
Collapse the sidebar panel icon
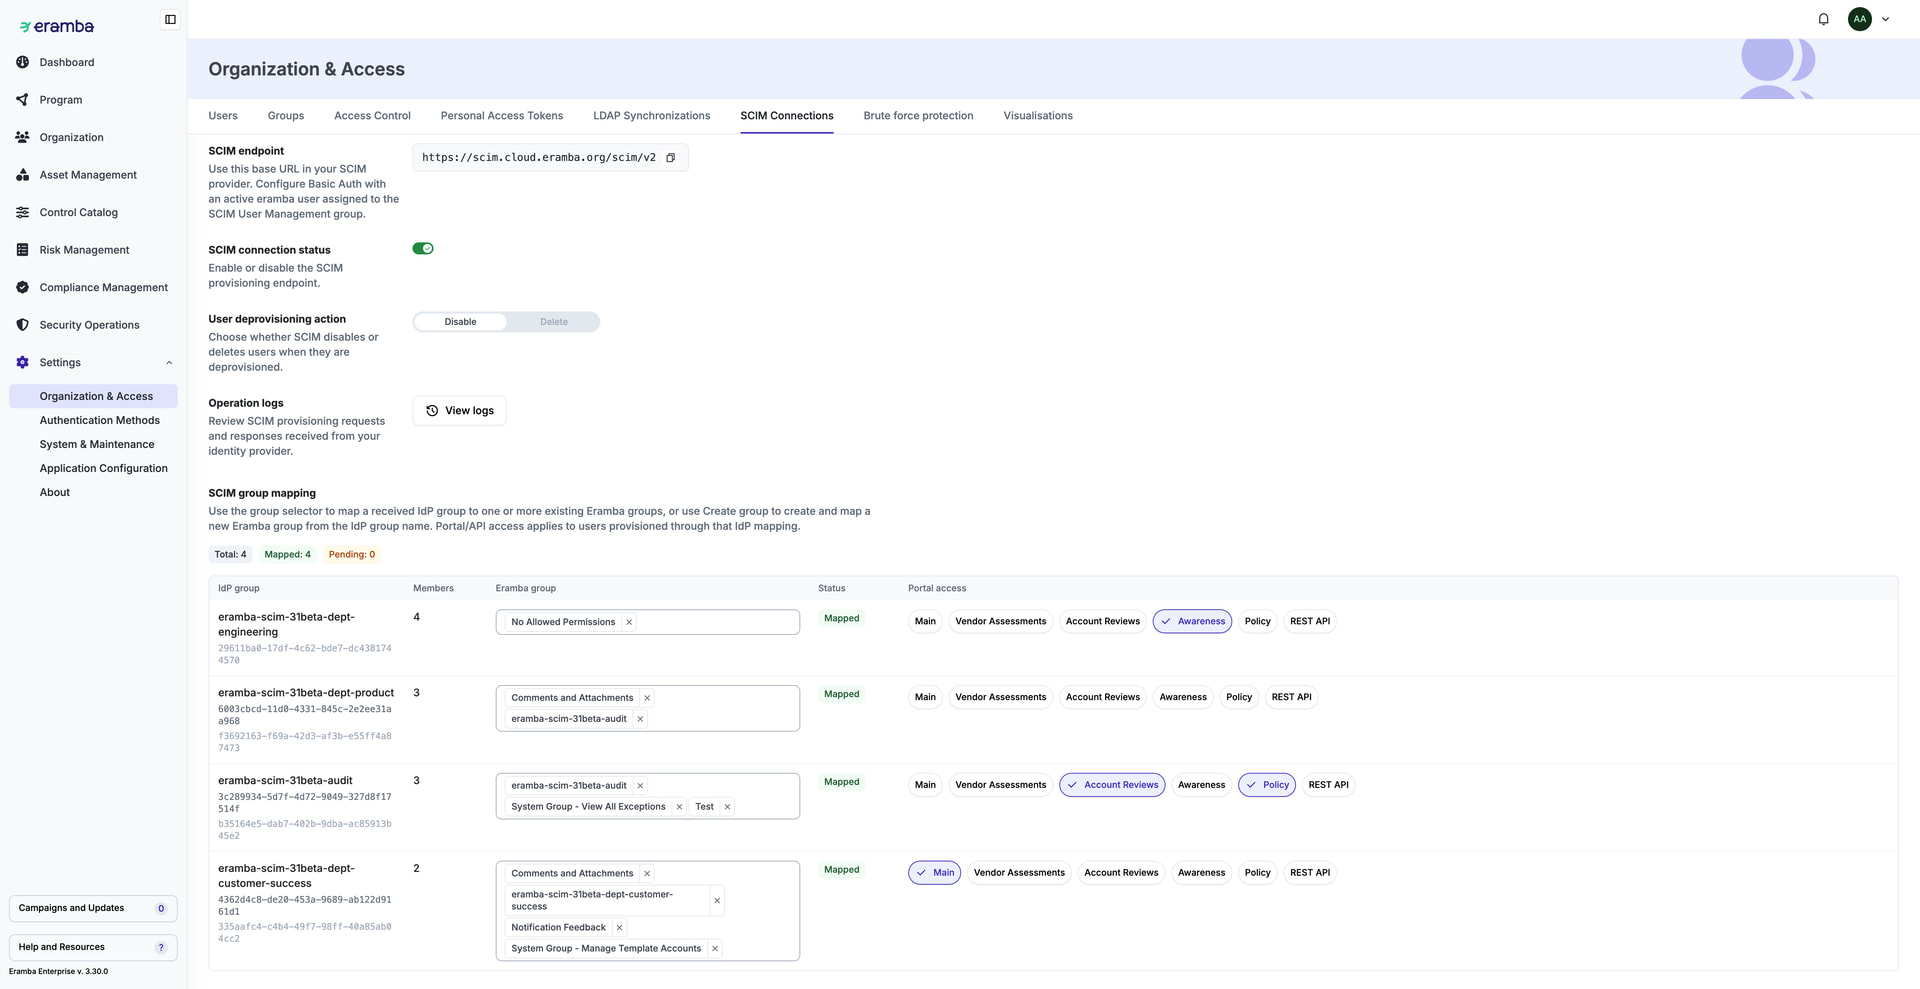tap(170, 19)
